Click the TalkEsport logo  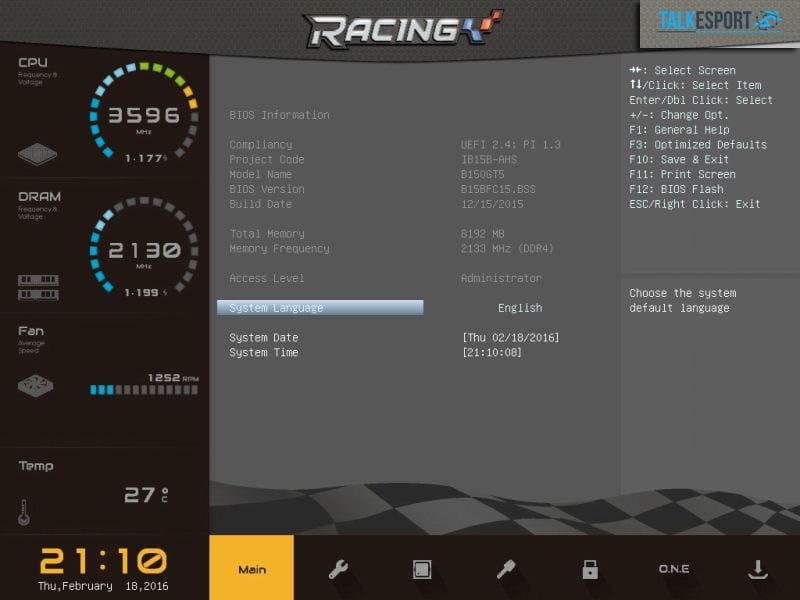pyautogui.click(x=719, y=21)
